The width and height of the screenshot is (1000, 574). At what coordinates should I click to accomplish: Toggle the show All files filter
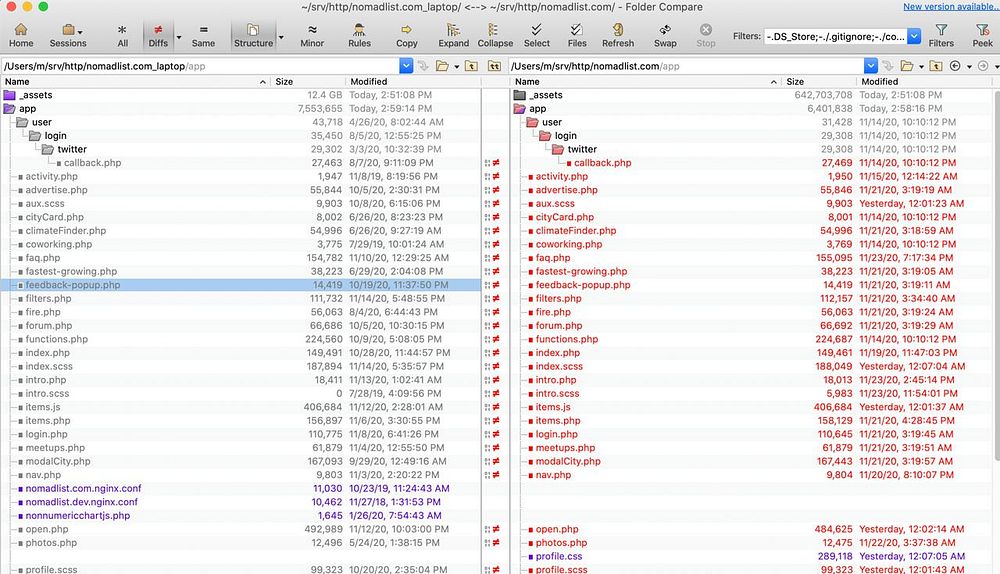(122, 35)
